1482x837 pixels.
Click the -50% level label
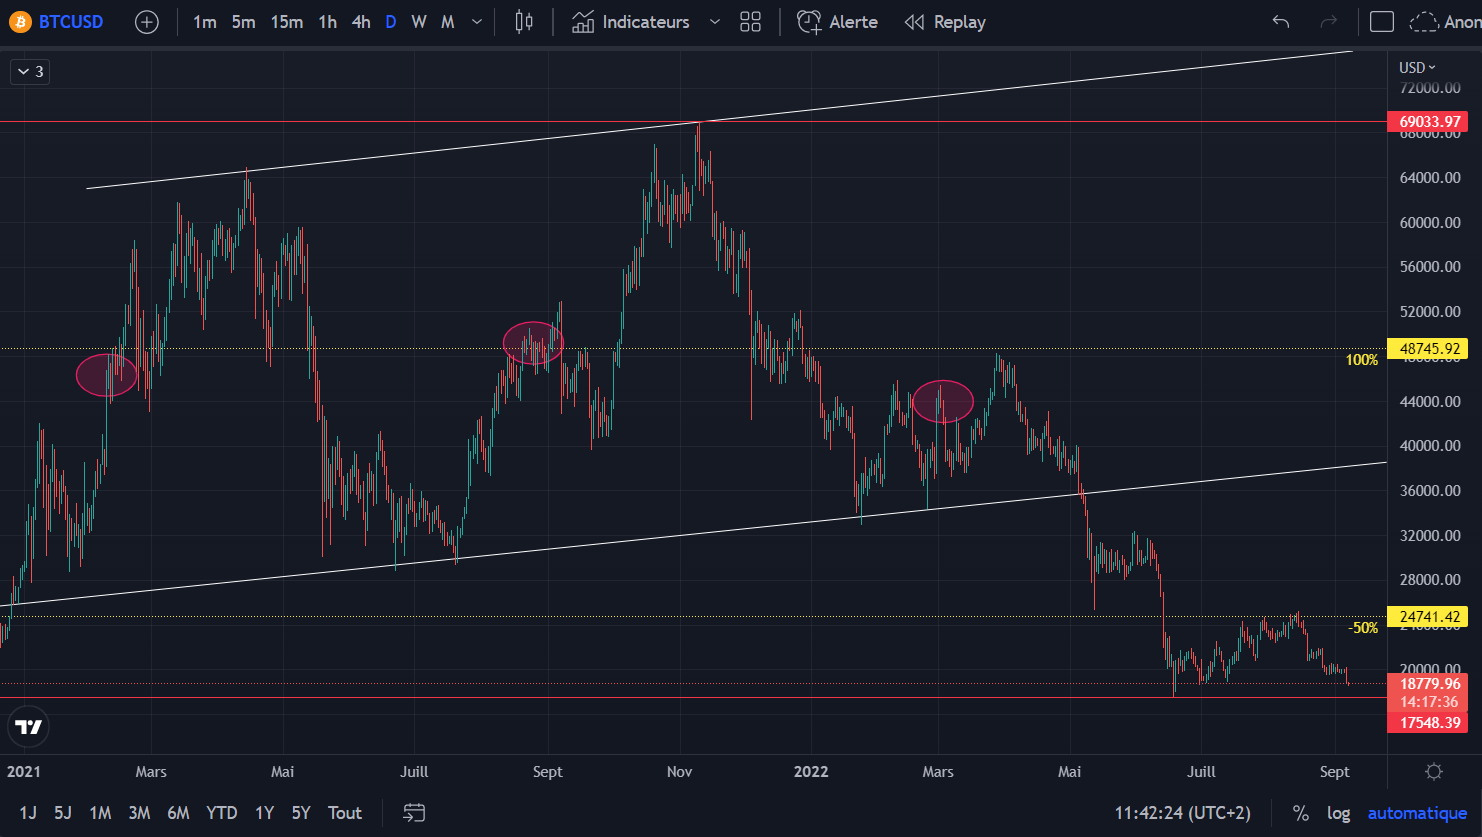(x=1363, y=628)
